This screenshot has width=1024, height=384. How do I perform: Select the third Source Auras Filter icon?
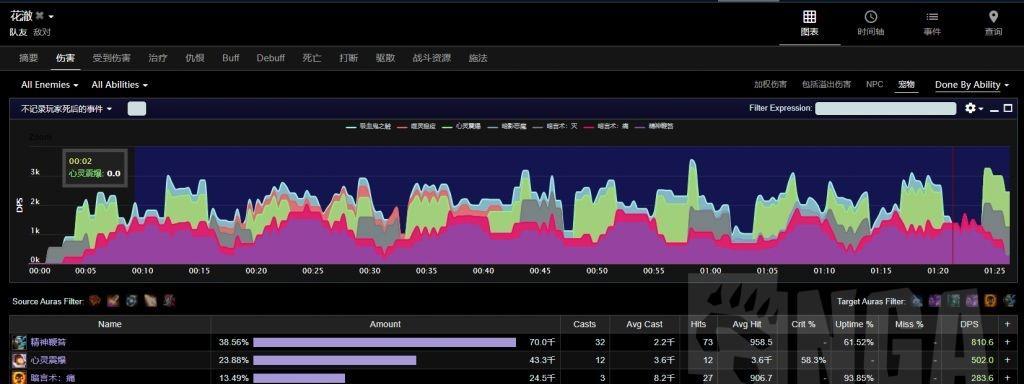coord(132,301)
